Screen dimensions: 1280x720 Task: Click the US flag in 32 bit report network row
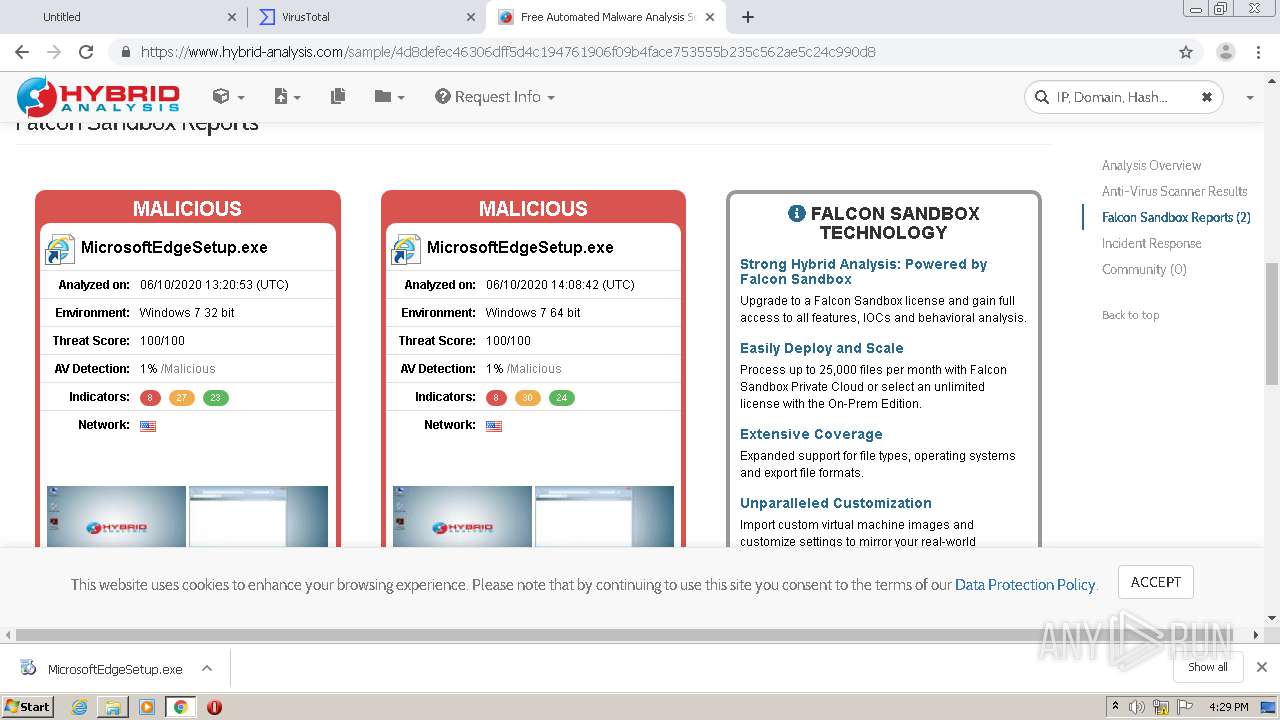[148, 426]
